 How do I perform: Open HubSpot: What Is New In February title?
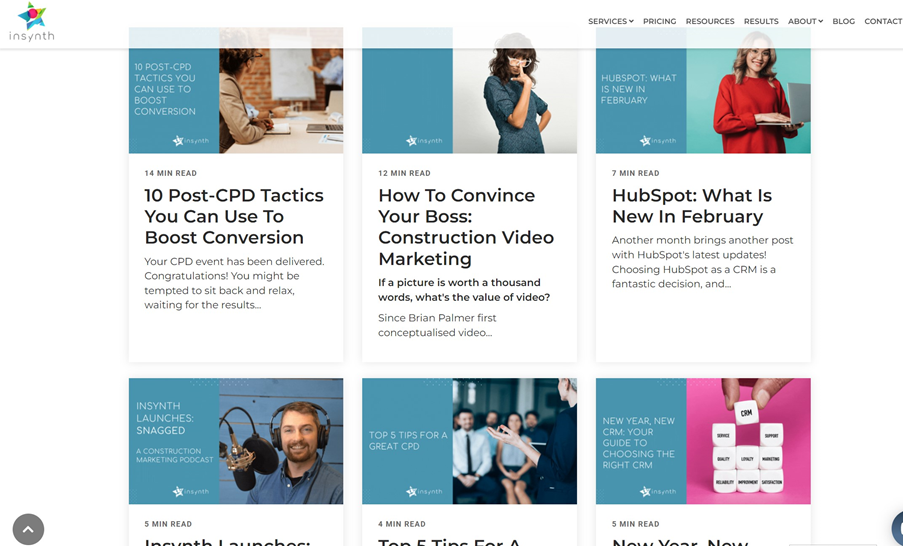[x=692, y=206]
